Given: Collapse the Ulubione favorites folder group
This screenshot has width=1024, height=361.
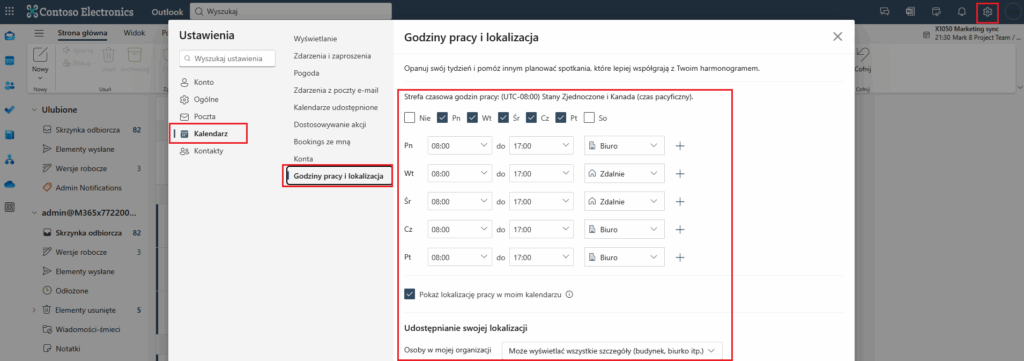Looking at the screenshot, I should [x=34, y=110].
